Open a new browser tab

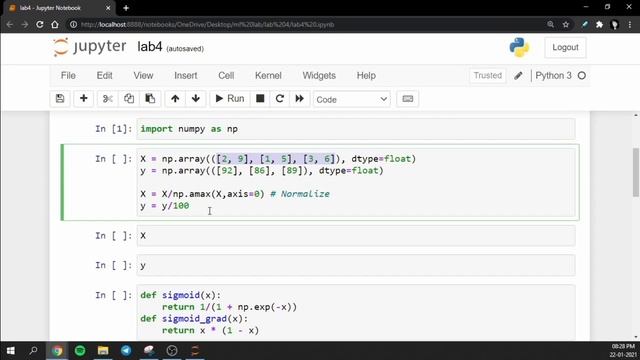coord(126,8)
